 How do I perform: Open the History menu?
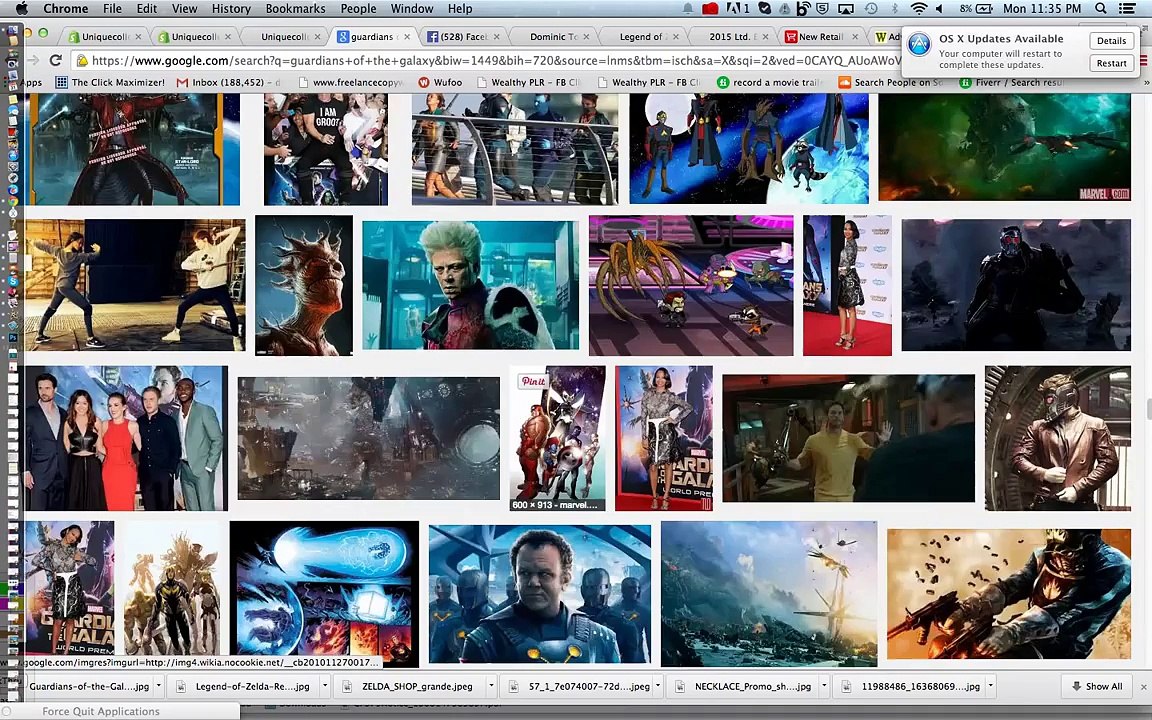[x=231, y=9]
